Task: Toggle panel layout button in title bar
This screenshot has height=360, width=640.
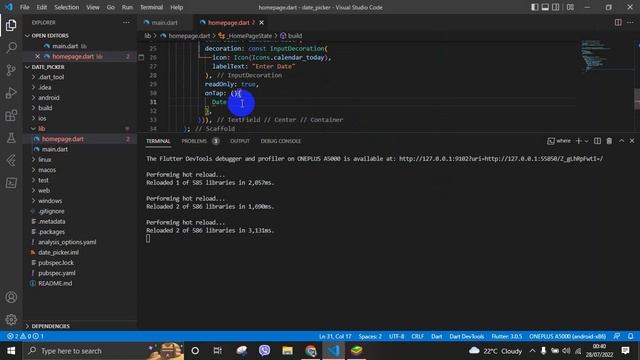Action: click(x=545, y=7)
